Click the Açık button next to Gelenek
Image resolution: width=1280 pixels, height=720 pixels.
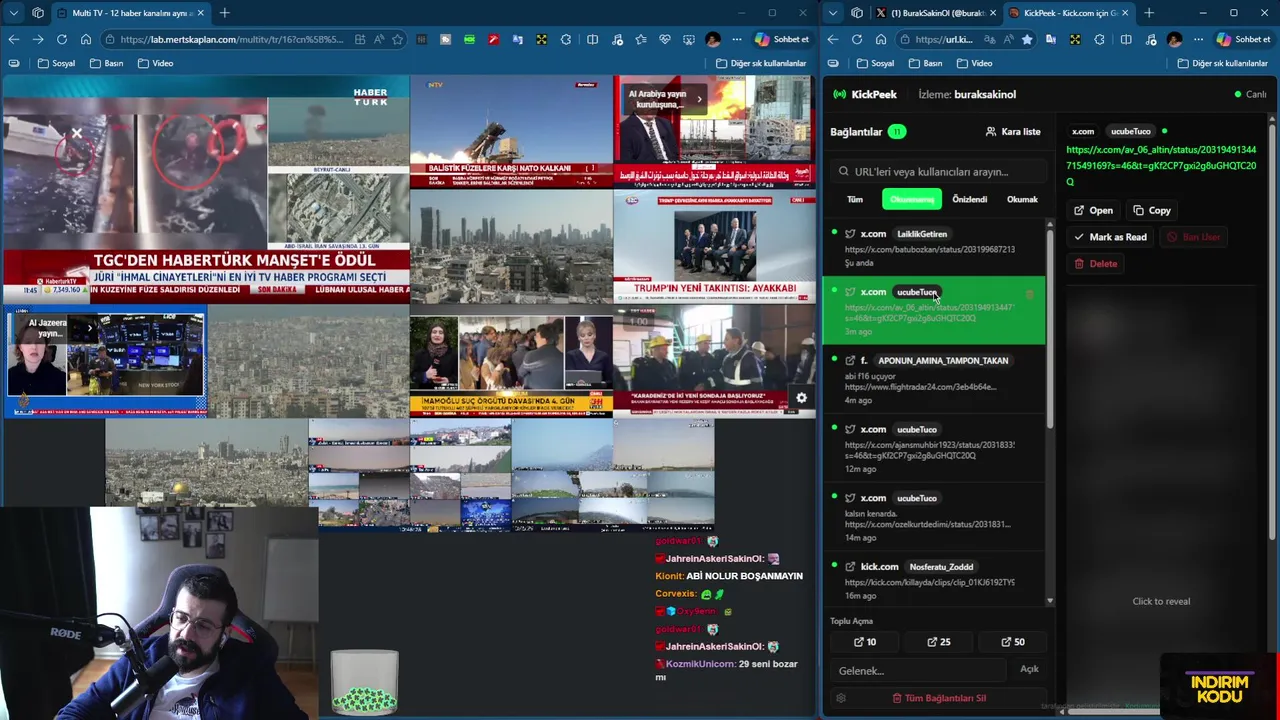[1029, 669]
